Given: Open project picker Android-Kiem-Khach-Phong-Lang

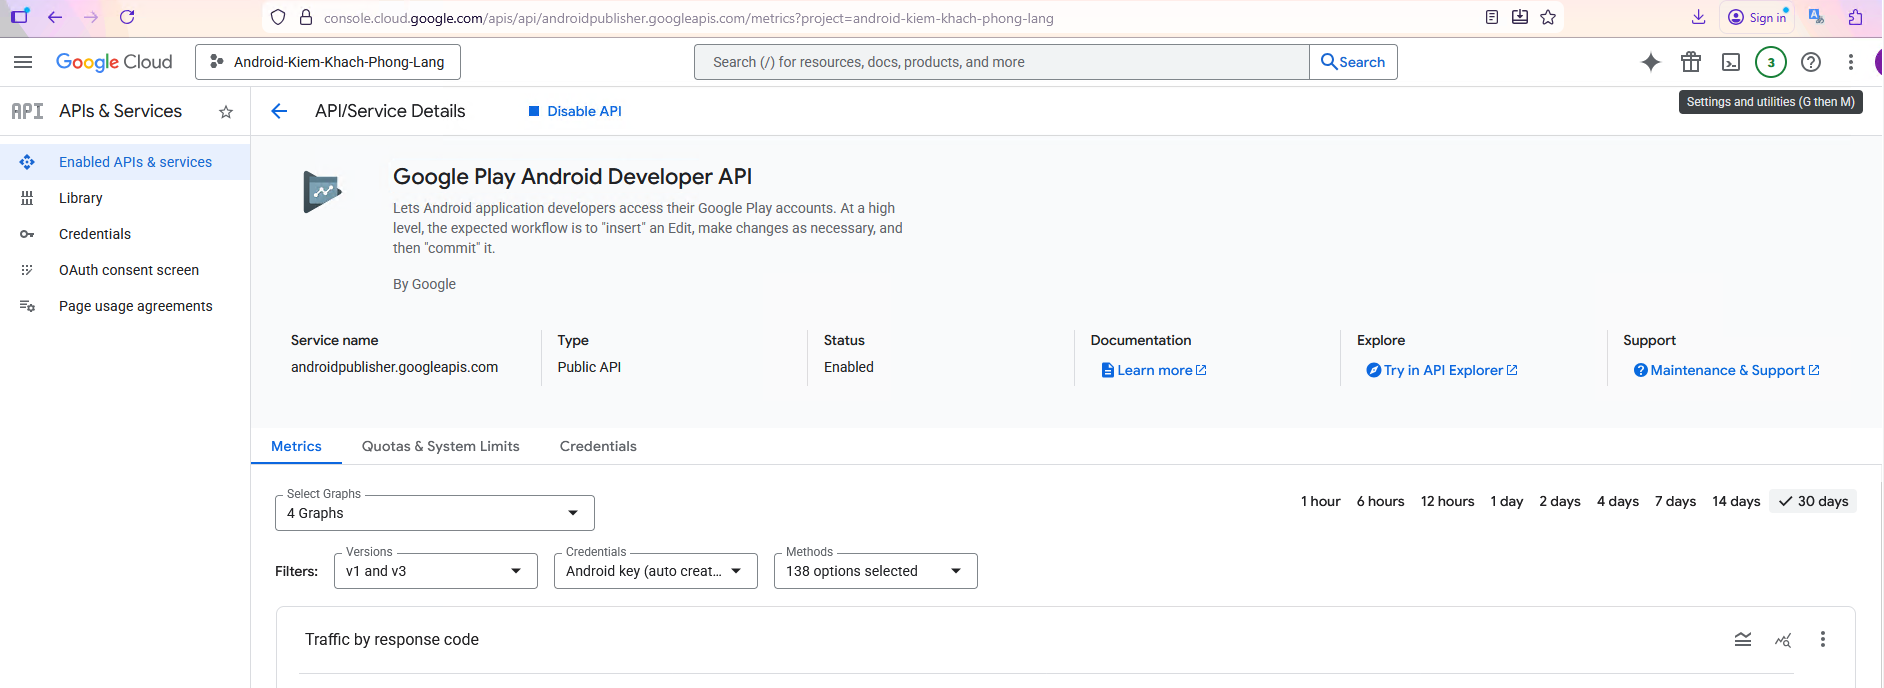Looking at the screenshot, I should coord(328,62).
